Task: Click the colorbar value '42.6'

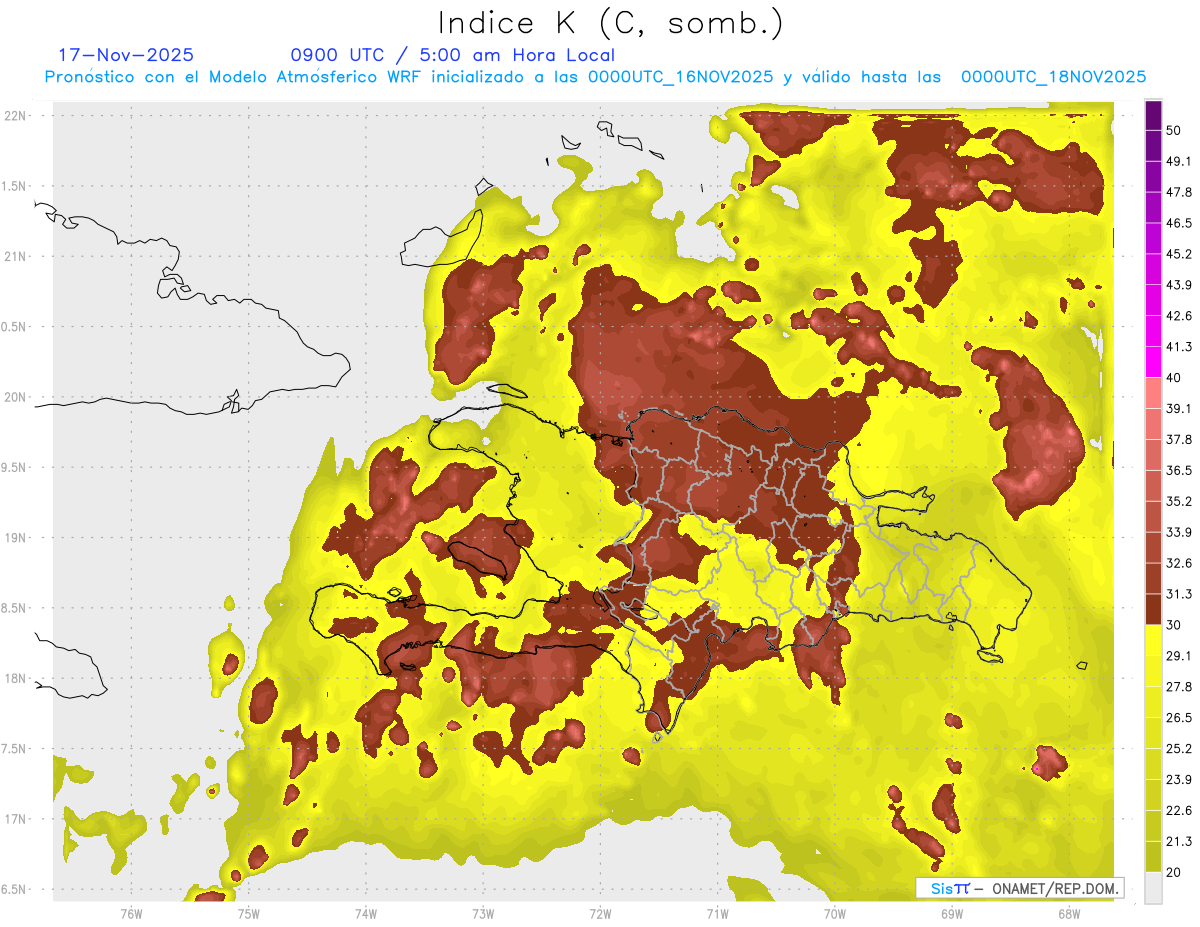Action: pos(1179,316)
